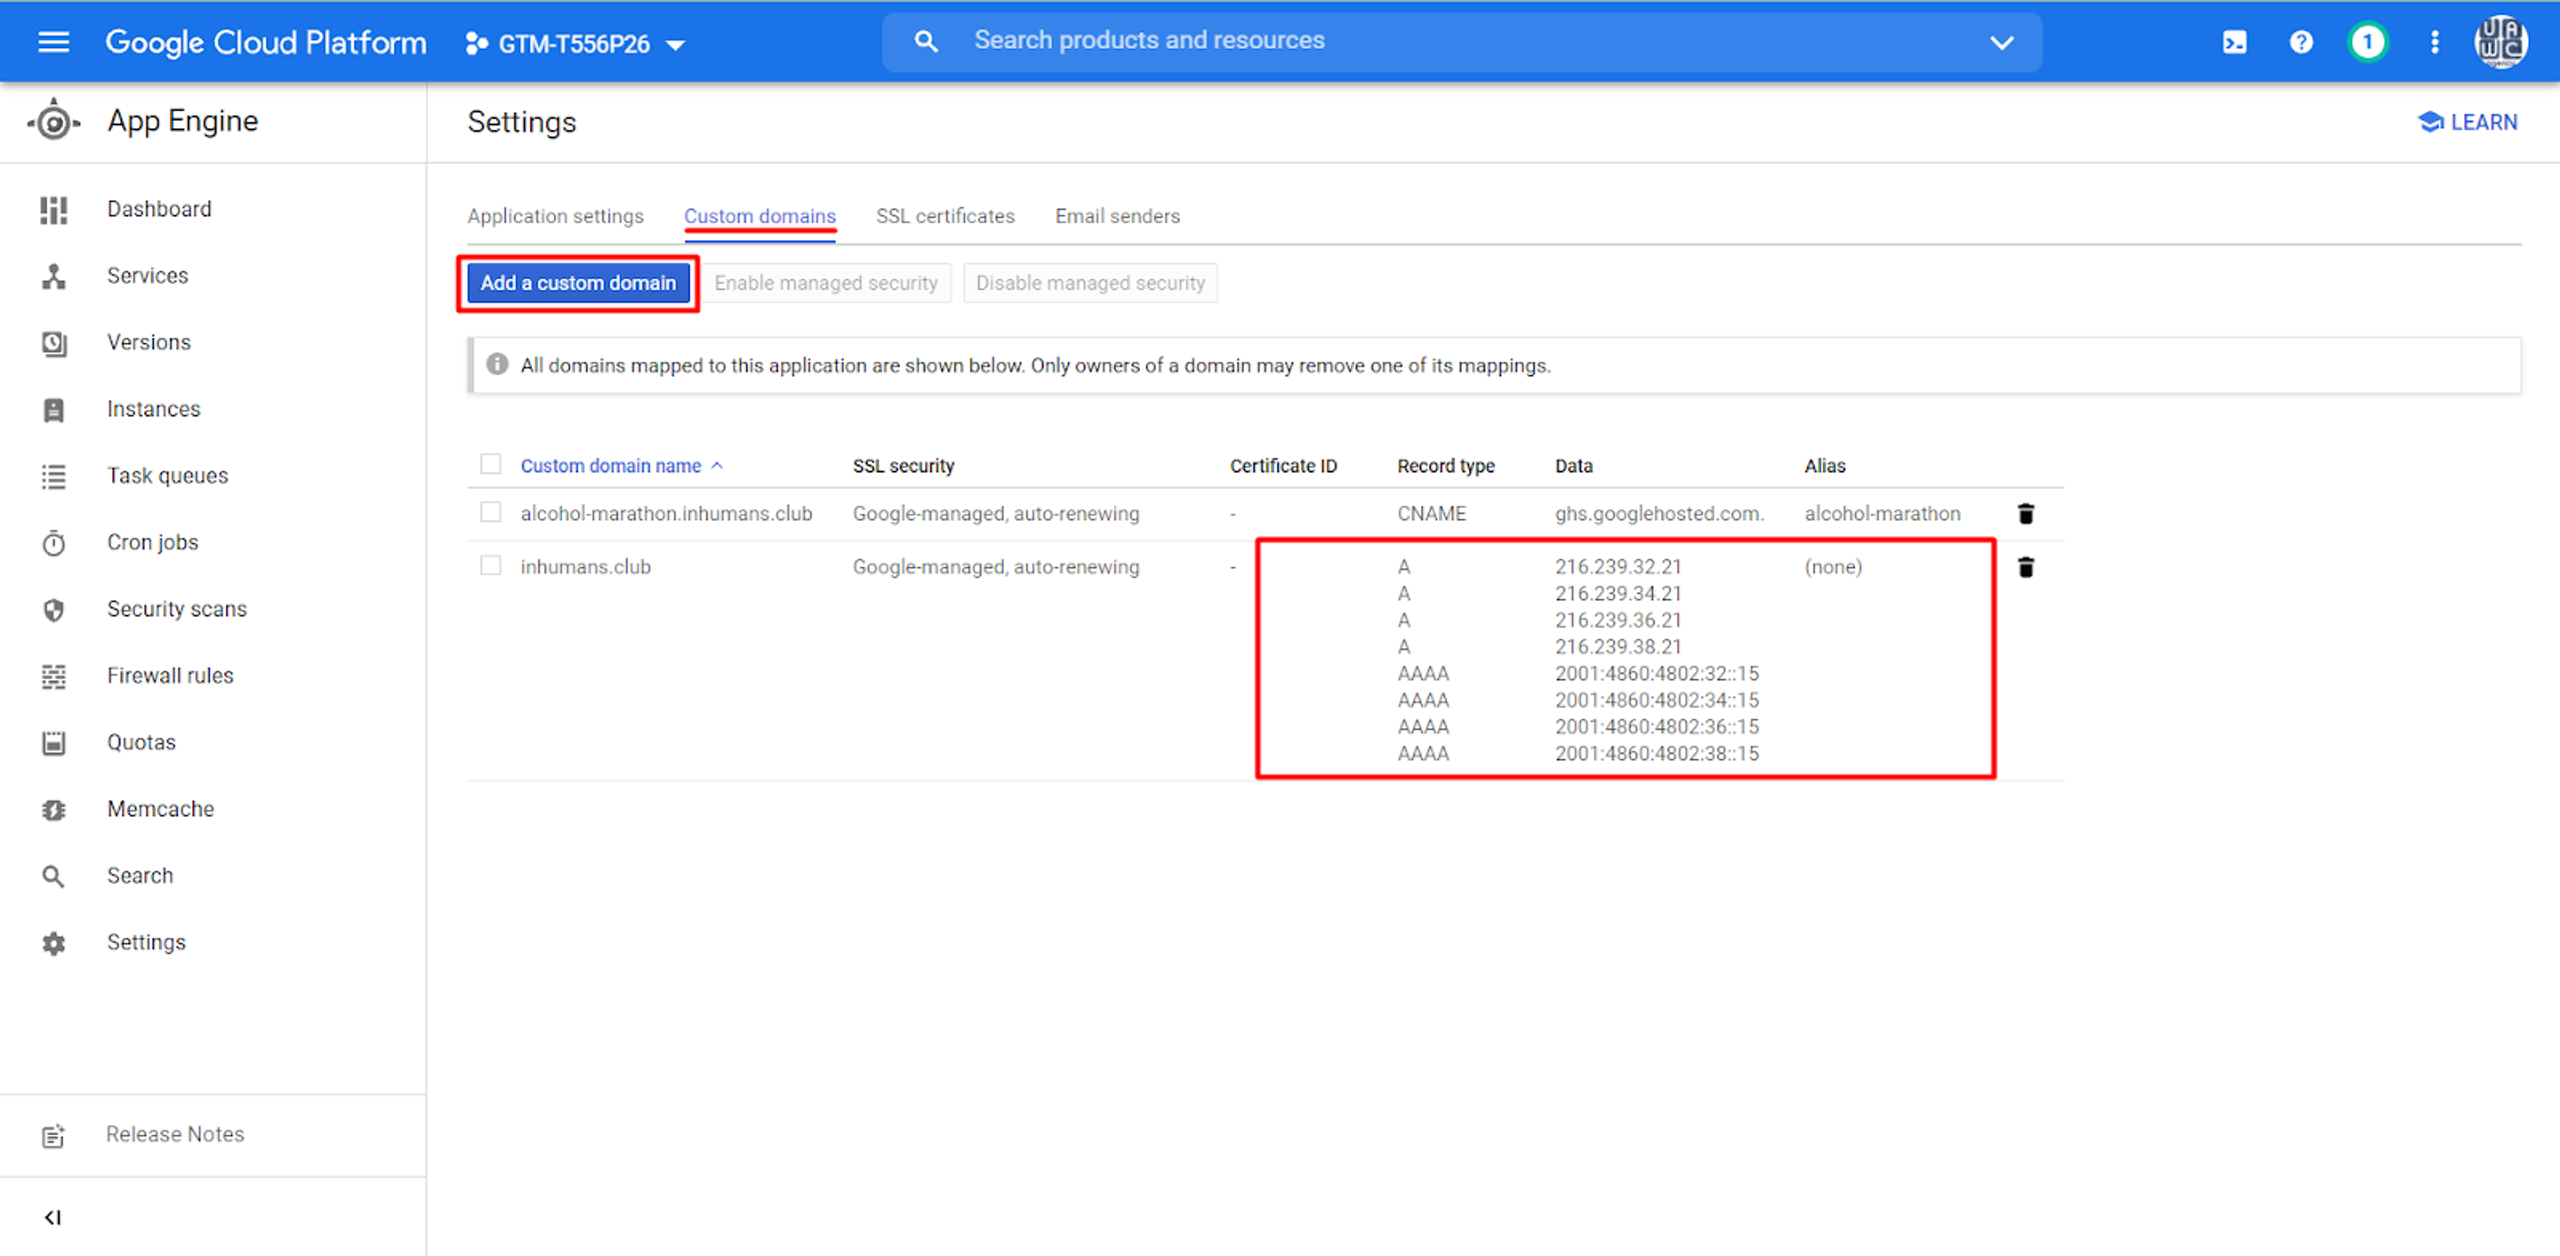Open the hamburger navigation menu
The height and width of the screenshot is (1256, 2560).
coord(54,42)
